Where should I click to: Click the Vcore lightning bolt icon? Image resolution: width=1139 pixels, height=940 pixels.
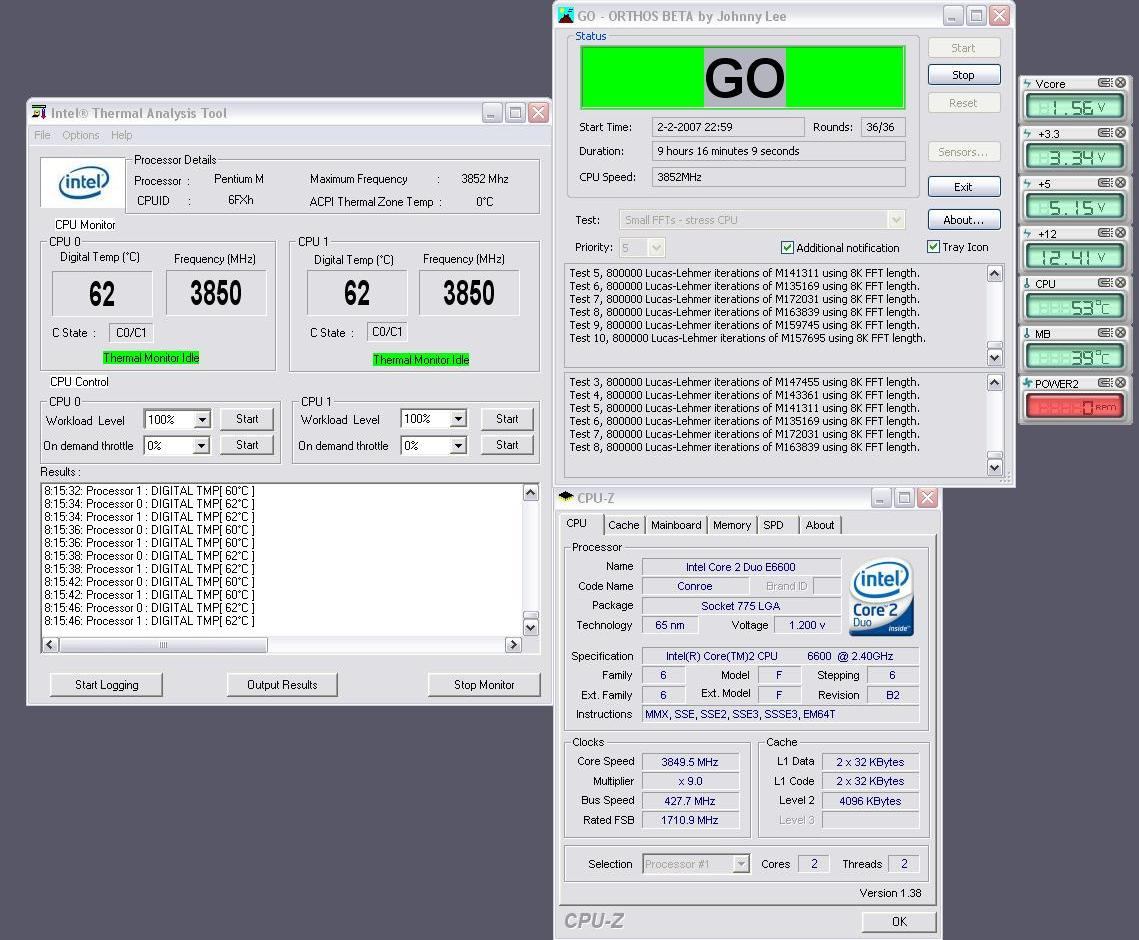(1027, 84)
